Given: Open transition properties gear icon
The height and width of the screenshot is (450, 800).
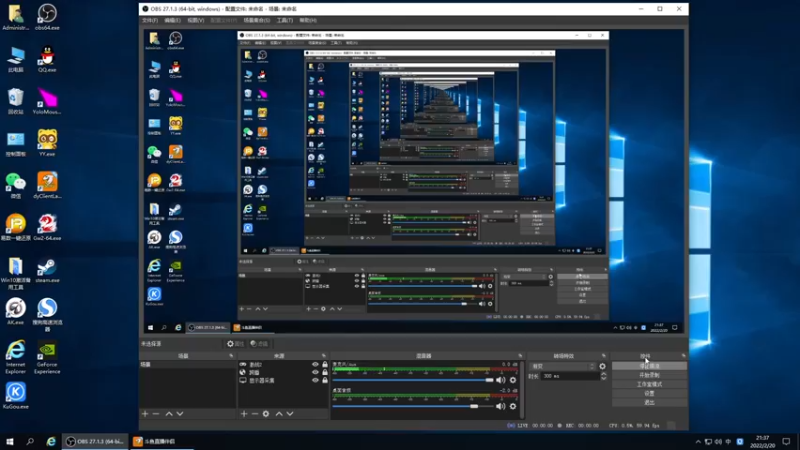Looking at the screenshot, I should pyautogui.click(x=603, y=366).
